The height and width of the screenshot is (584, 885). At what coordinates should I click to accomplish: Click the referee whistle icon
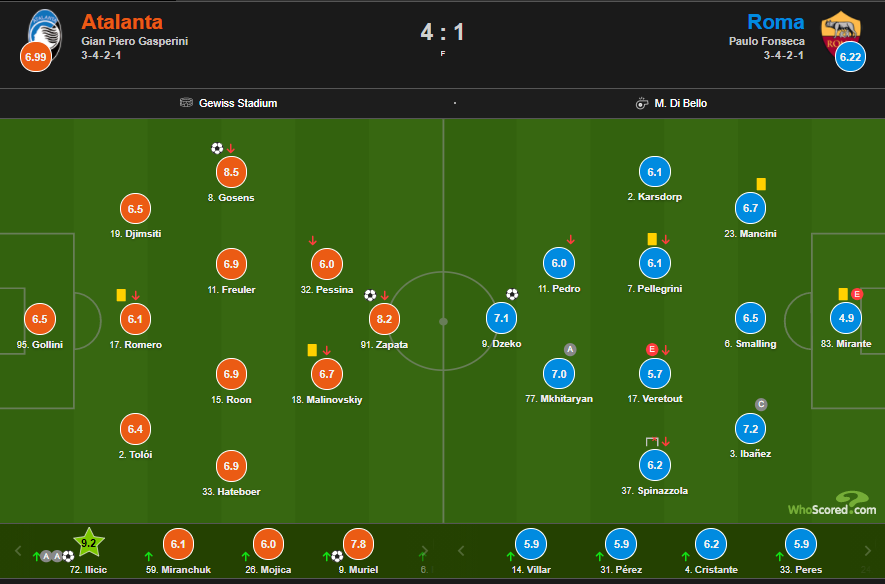(641, 103)
